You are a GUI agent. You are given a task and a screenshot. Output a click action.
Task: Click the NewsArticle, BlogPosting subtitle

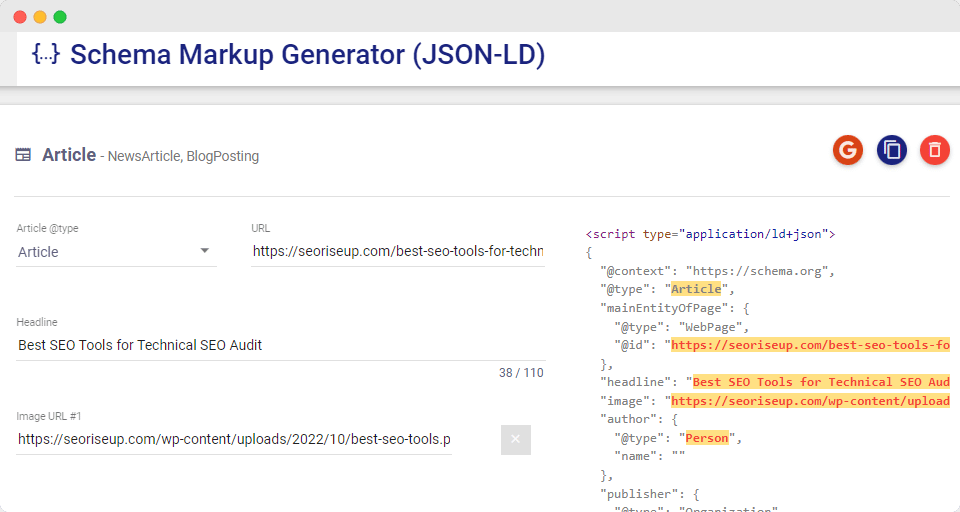point(183,157)
